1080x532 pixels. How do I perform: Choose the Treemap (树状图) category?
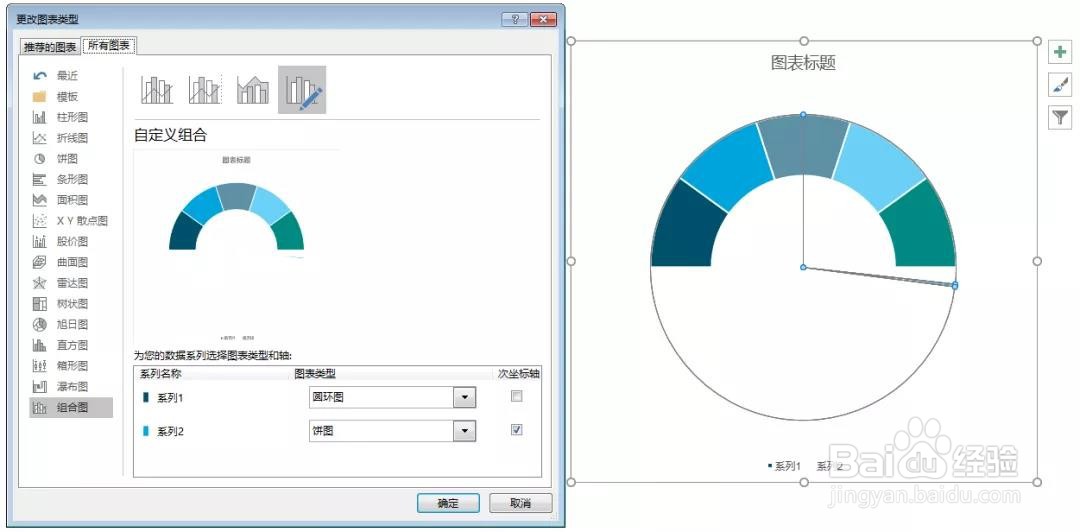pyautogui.click(x=62, y=304)
